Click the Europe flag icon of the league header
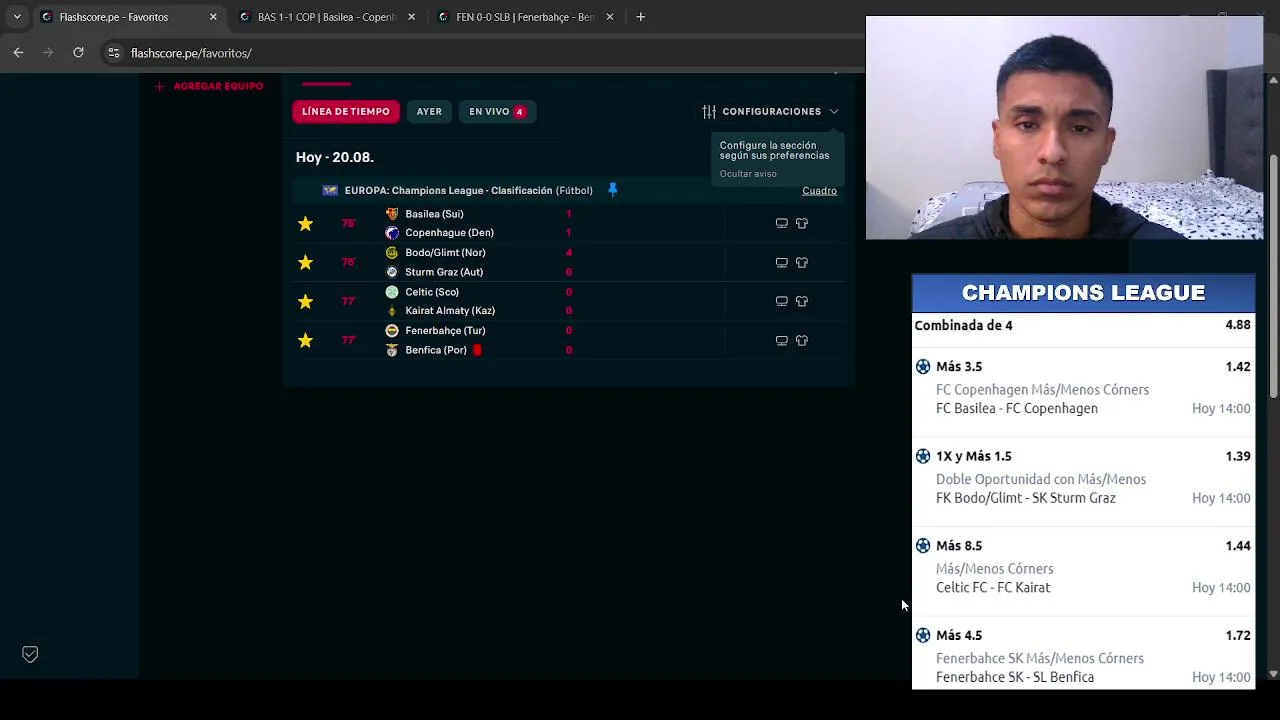 click(330, 190)
